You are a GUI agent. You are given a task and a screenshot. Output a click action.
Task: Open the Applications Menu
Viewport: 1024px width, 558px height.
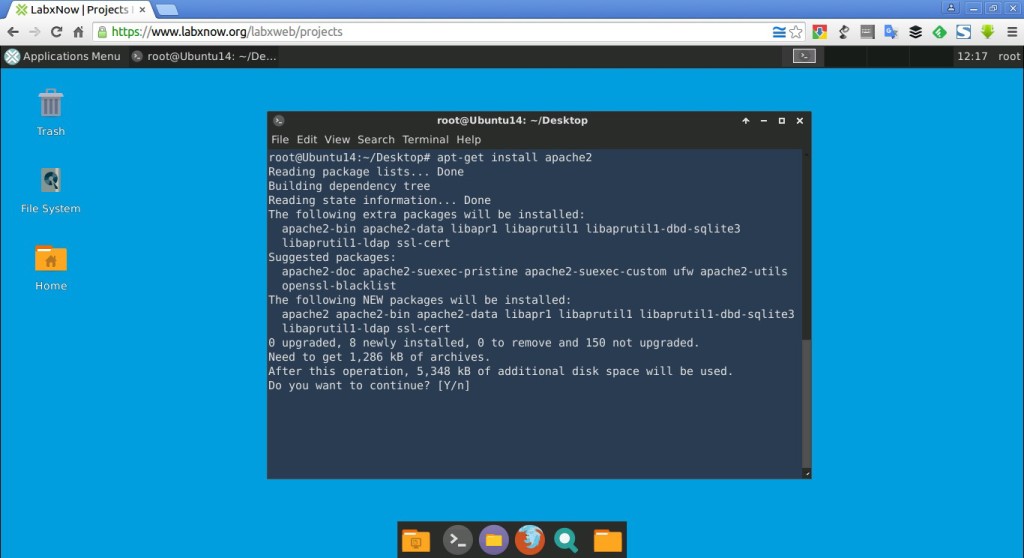point(63,56)
